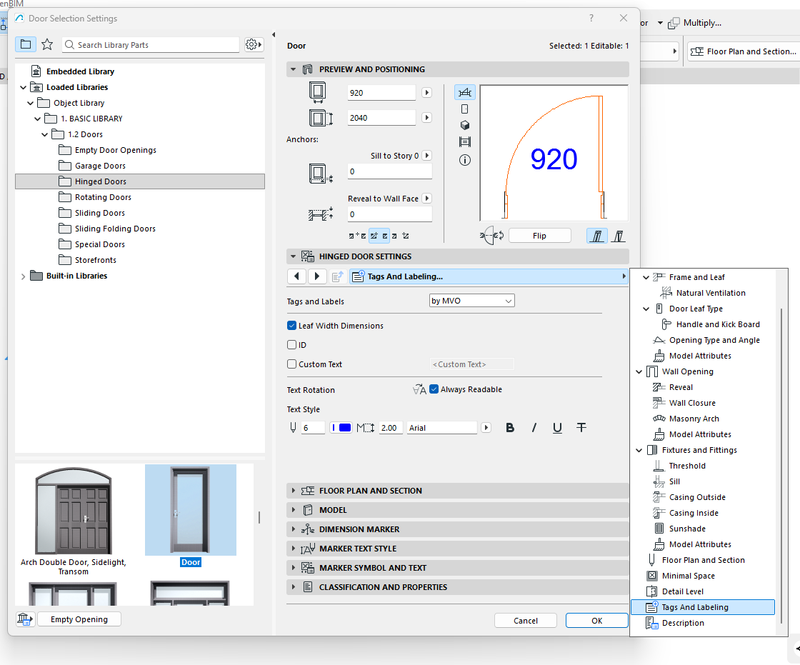
Task: Go to next settings page arrow
Action: [x=317, y=276]
